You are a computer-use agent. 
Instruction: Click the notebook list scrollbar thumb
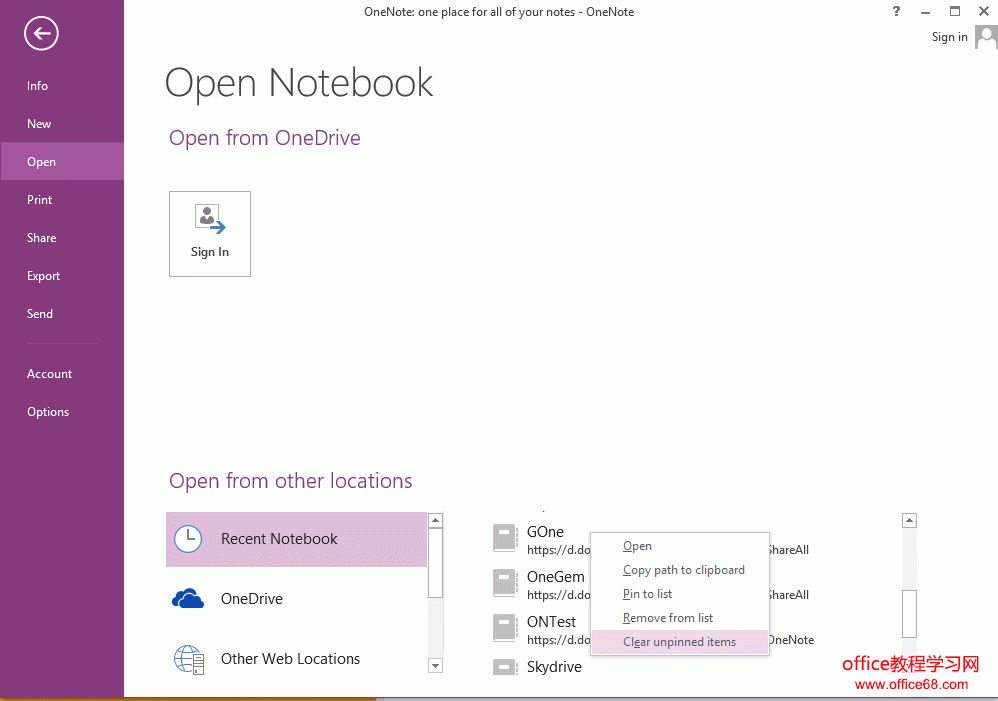910,614
